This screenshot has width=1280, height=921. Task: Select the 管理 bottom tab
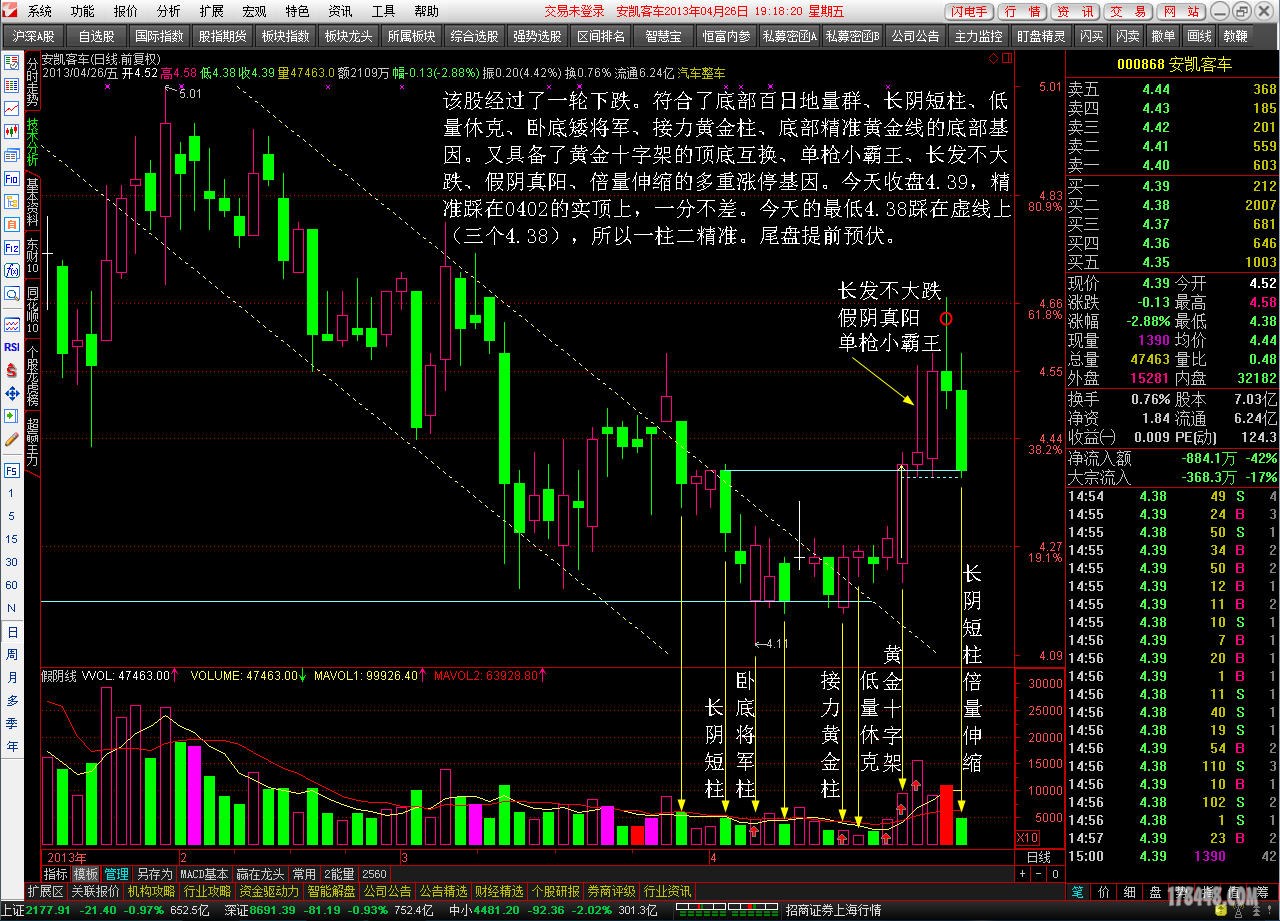tap(117, 873)
